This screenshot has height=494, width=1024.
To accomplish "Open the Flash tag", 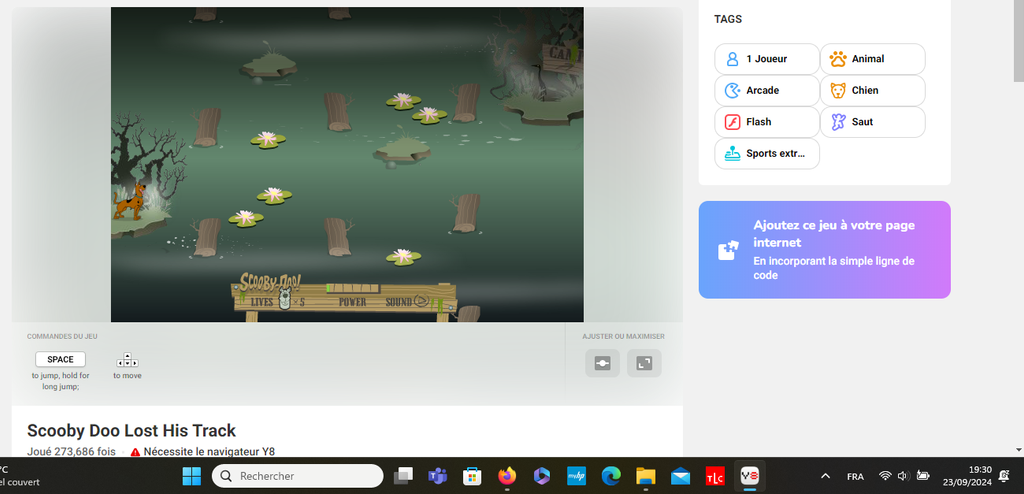I will click(766, 122).
